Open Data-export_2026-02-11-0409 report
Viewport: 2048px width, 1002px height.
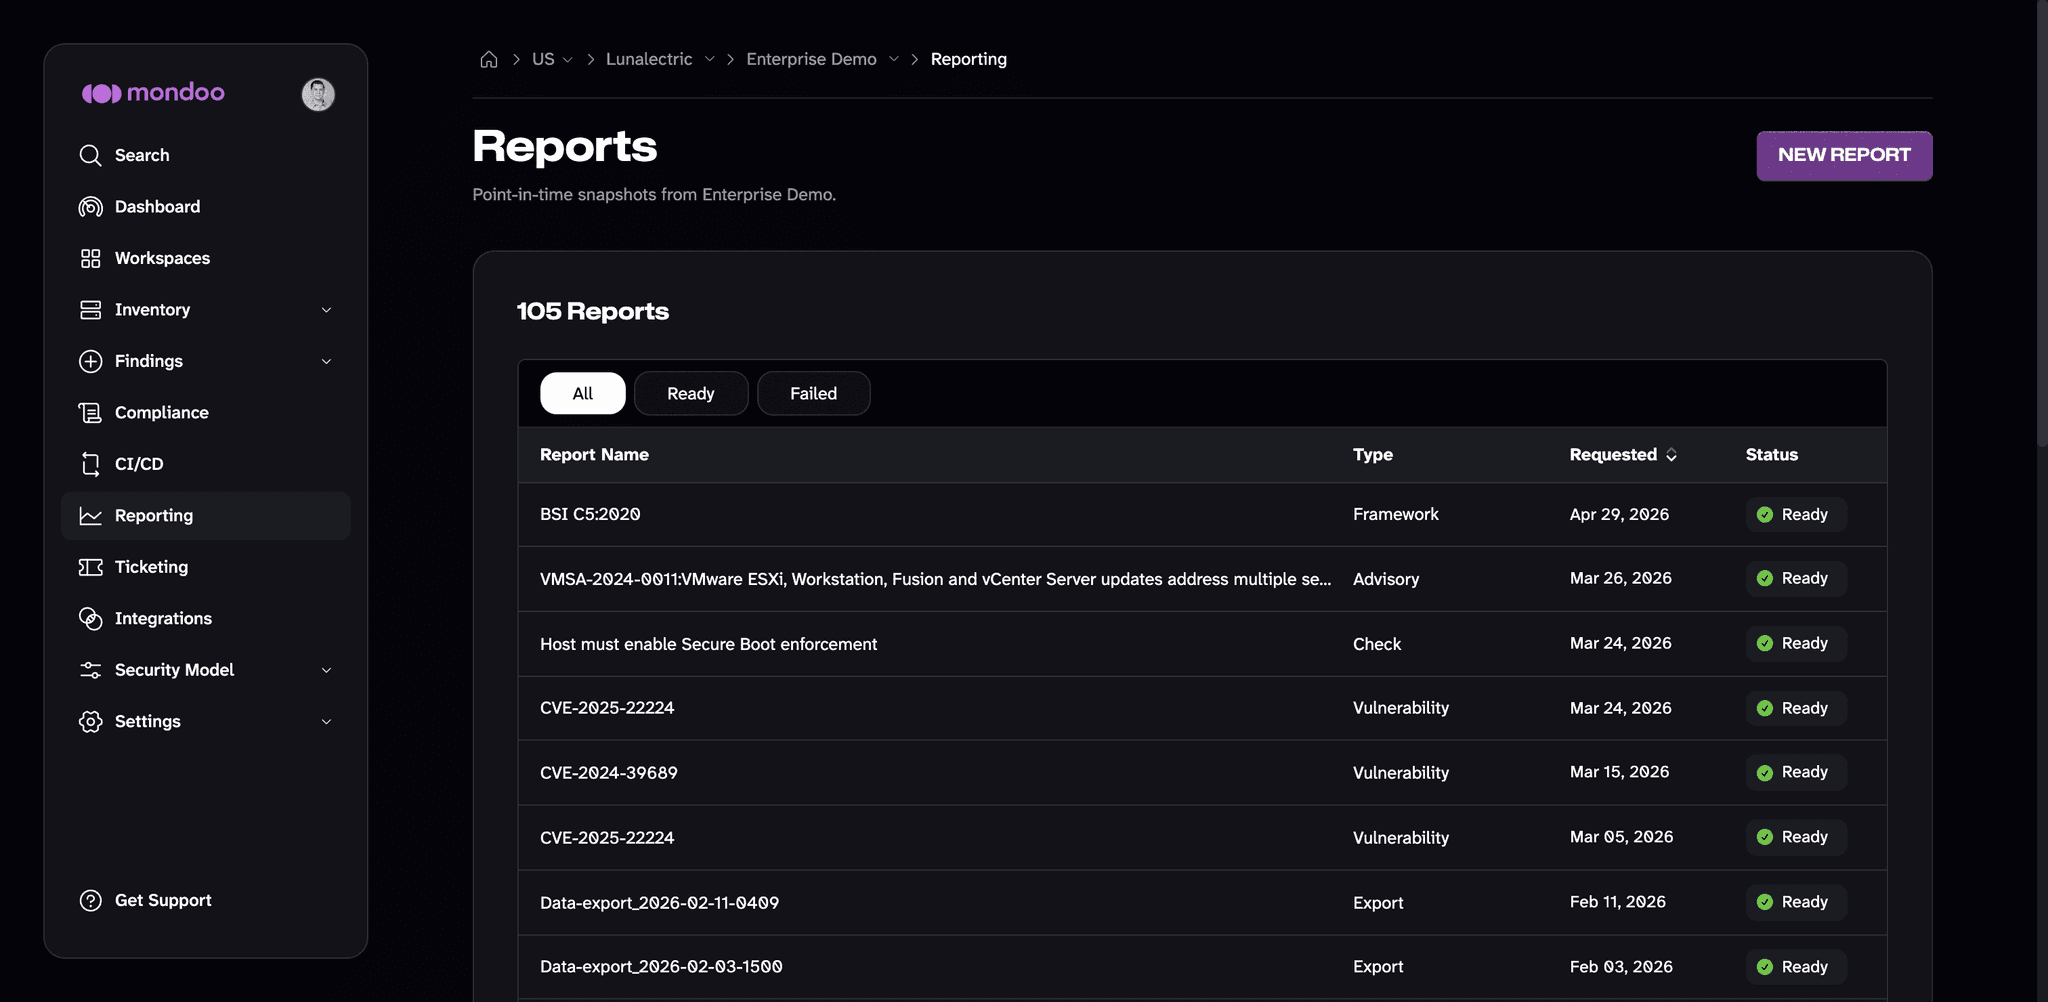point(659,903)
